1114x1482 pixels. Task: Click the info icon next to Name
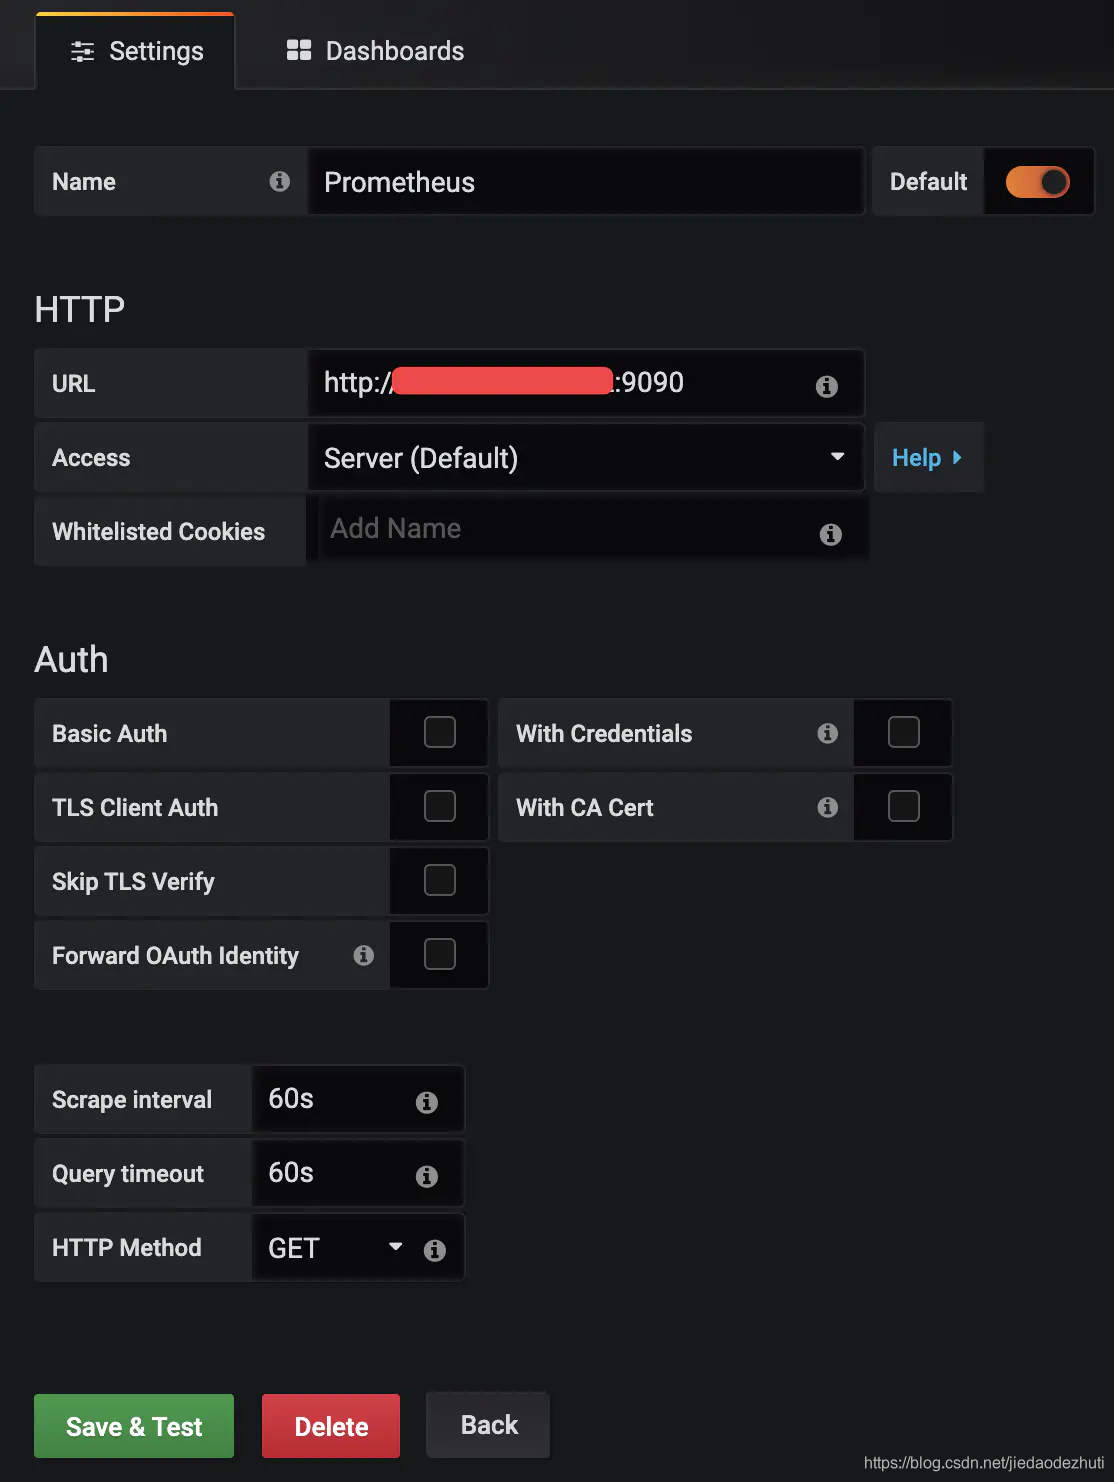[x=280, y=181]
